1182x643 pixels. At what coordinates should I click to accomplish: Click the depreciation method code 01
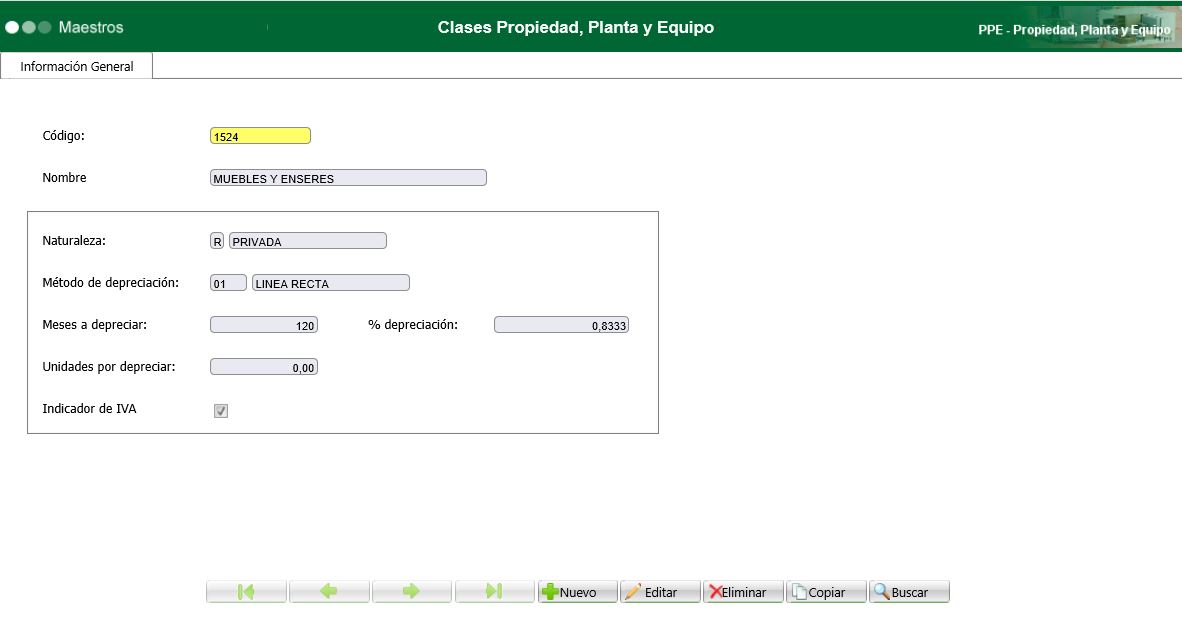pyautogui.click(x=228, y=283)
